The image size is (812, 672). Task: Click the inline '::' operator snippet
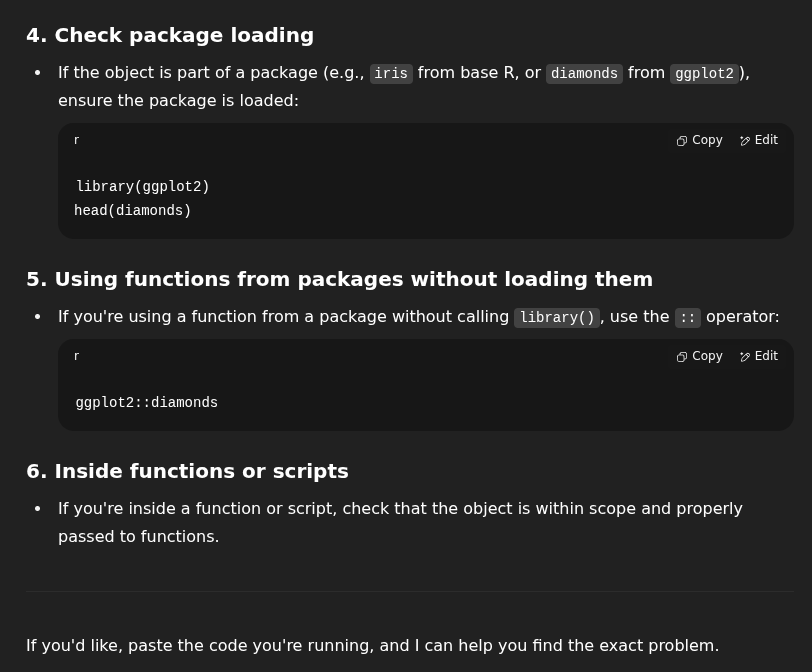(x=687, y=318)
